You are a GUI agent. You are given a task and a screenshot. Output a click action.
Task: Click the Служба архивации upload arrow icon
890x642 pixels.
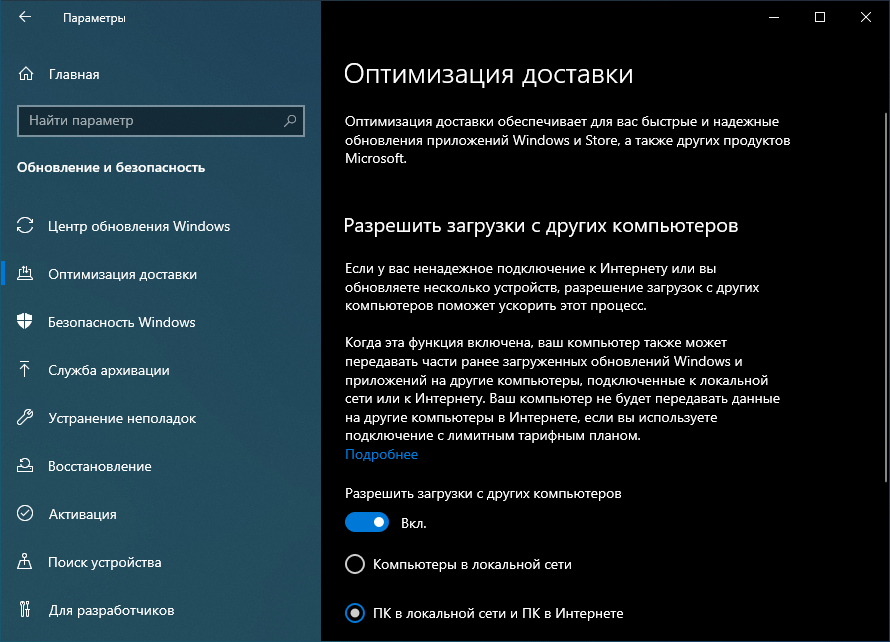(27, 370)
